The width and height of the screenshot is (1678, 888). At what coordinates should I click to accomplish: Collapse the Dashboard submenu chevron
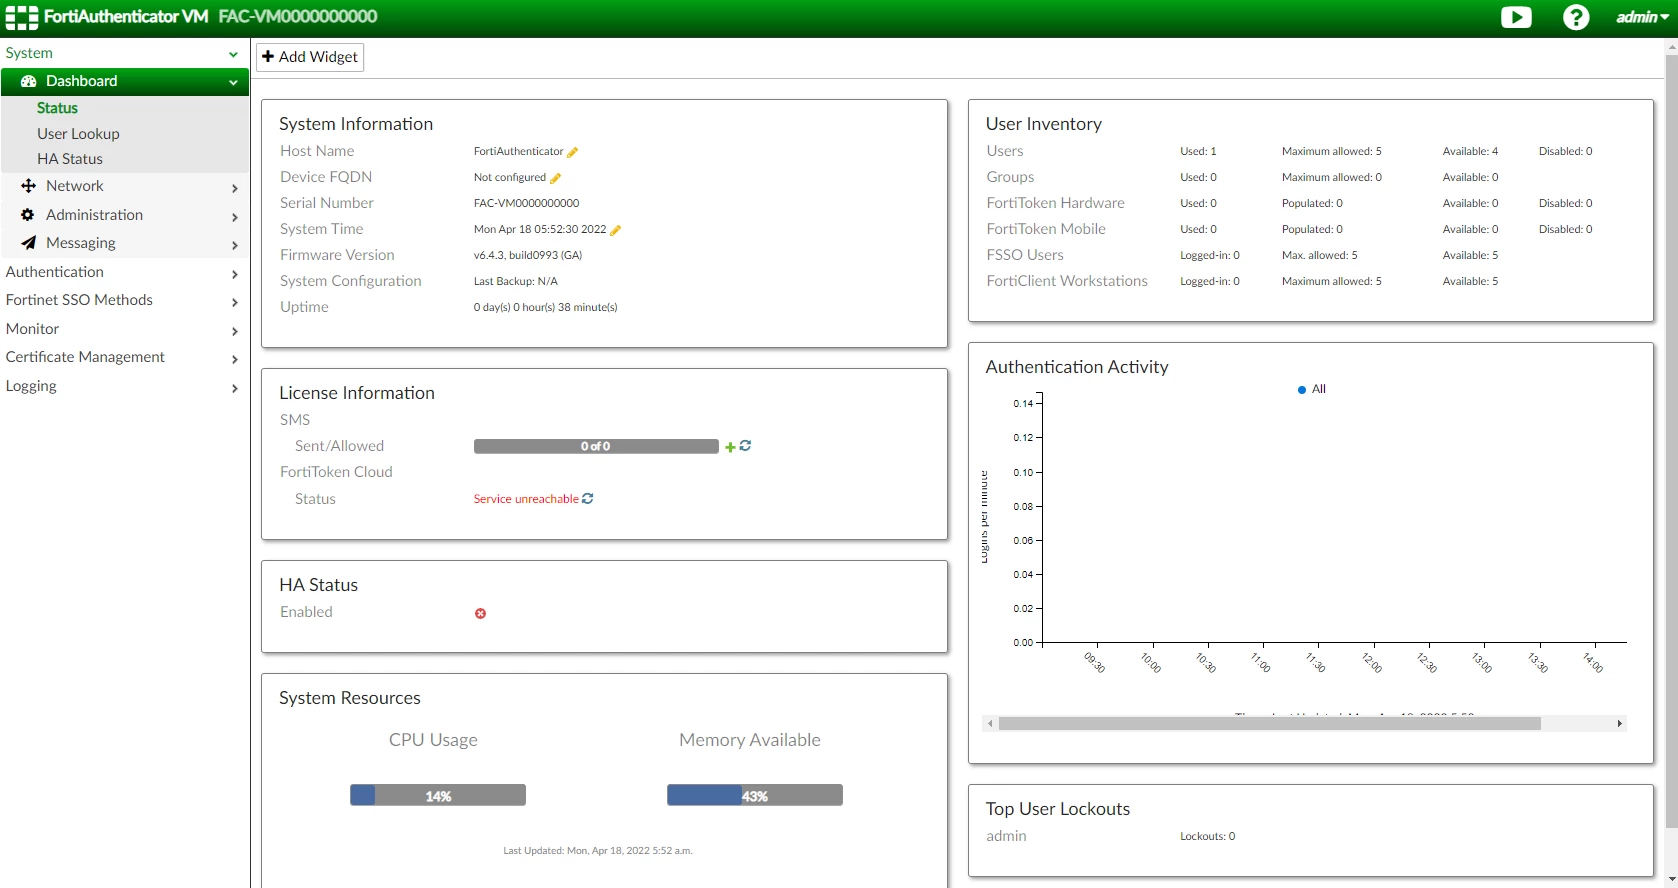pyautogui.click(x=233, y=82)
